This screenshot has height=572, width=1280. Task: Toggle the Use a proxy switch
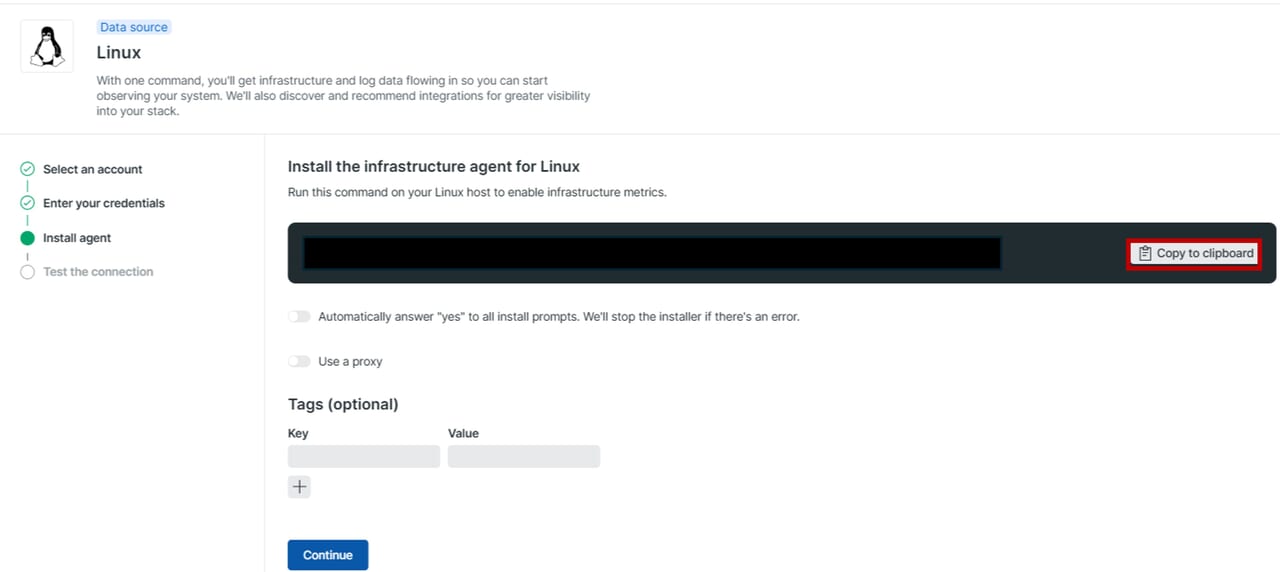click(x=299, y=361)
